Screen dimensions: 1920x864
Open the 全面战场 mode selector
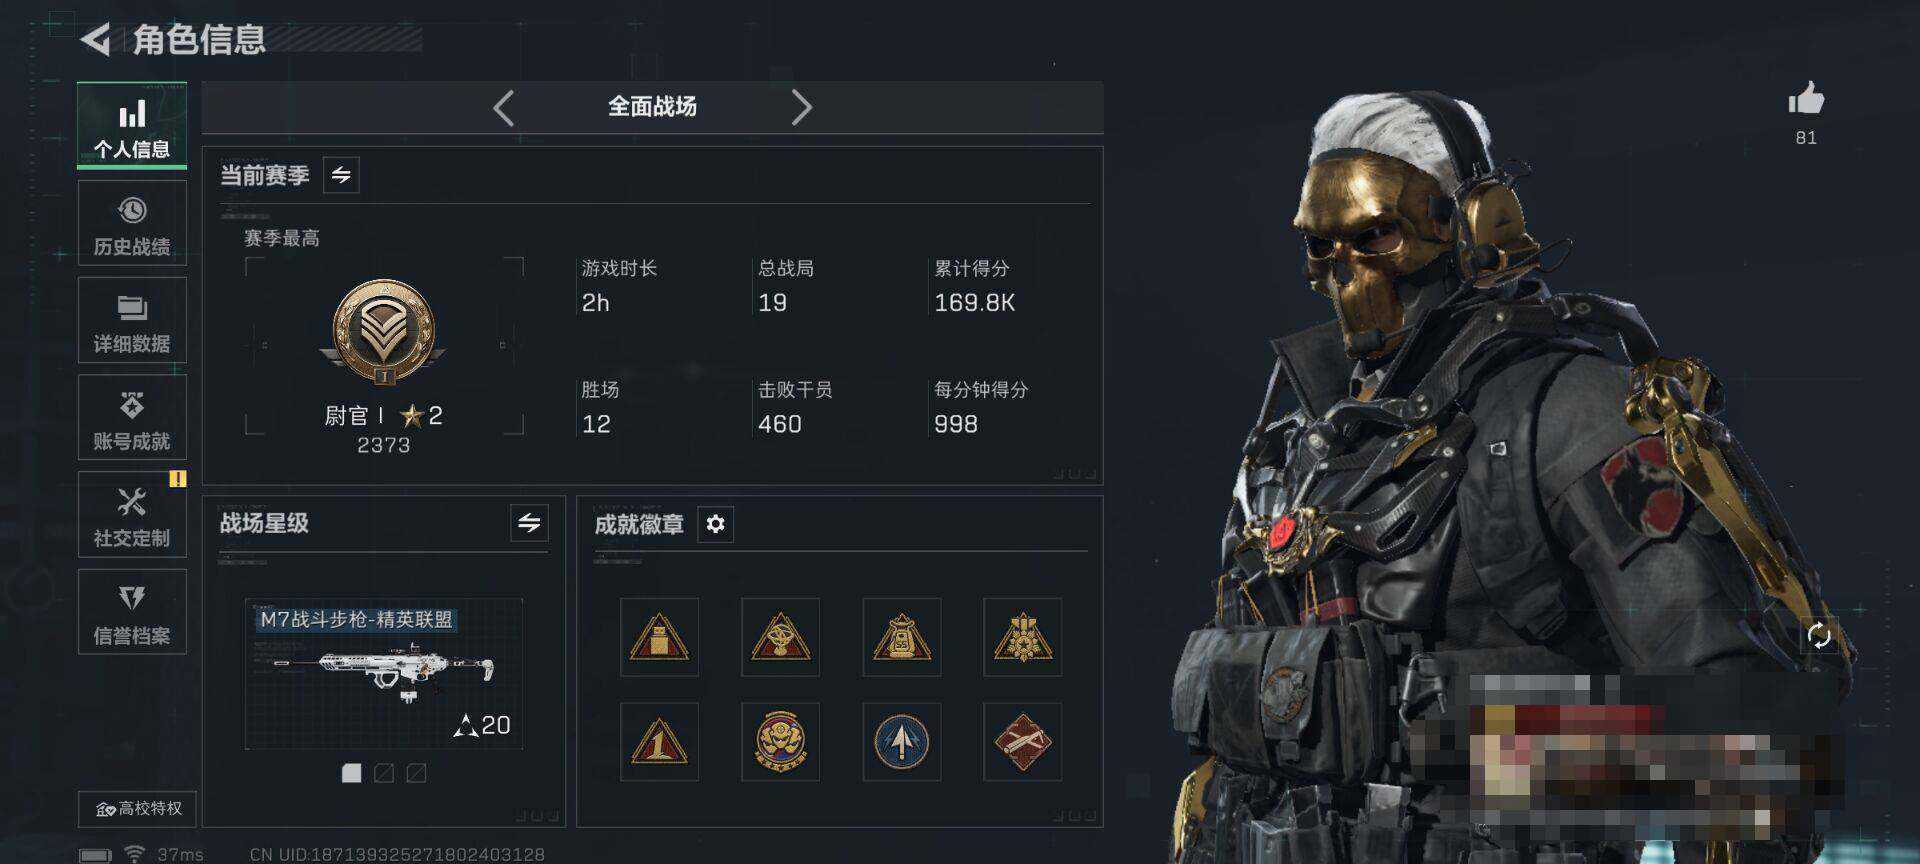point(652,107)
